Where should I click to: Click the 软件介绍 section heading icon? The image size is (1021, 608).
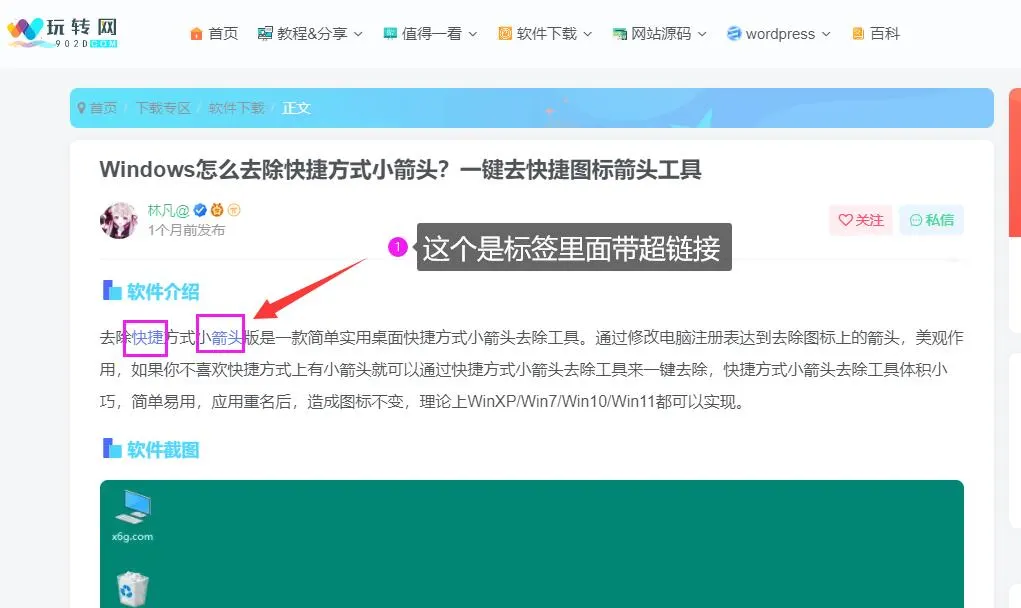tap(112, 290)
